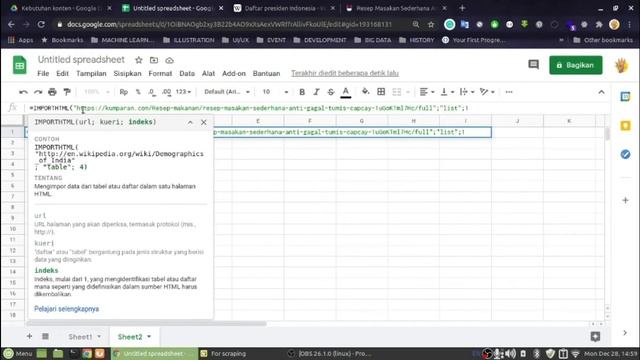This screenshot has width=640, height=360.
Task: Format as currency Rp
Action: 124,92
